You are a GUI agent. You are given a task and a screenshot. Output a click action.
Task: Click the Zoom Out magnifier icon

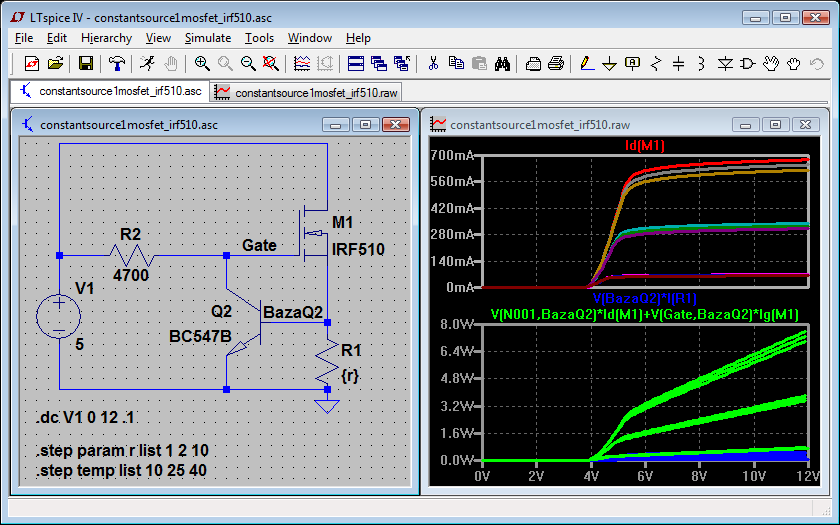(248, 64)
